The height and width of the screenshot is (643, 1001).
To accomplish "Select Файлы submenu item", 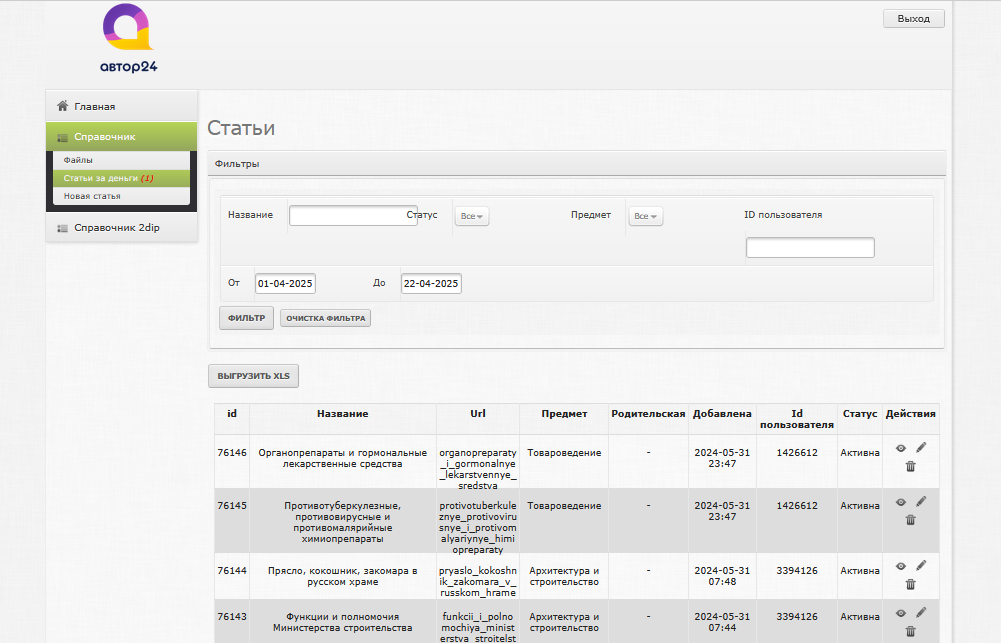I will [121, 160].
